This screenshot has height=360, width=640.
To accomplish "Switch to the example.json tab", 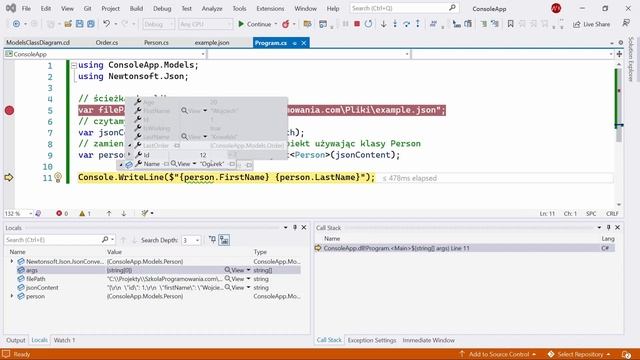I will tap(212, 42).
